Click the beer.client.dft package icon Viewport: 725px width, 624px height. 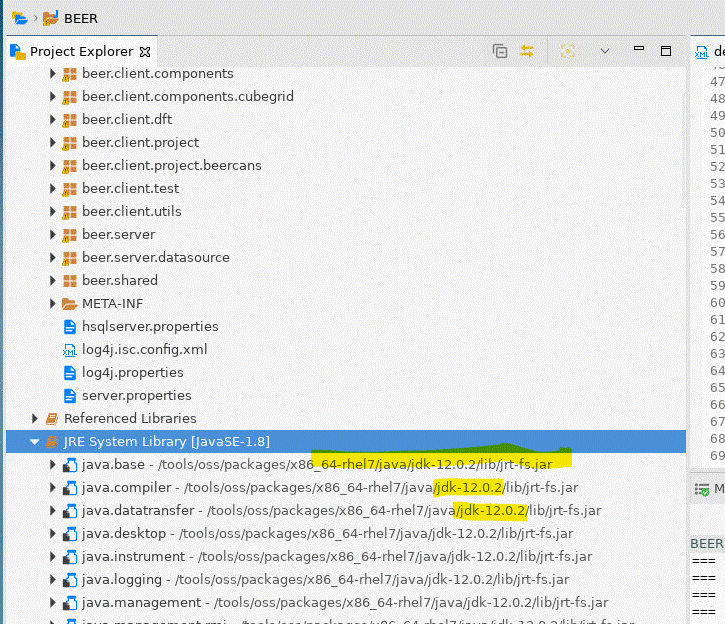pyautogui.click(x=69, y=120)
